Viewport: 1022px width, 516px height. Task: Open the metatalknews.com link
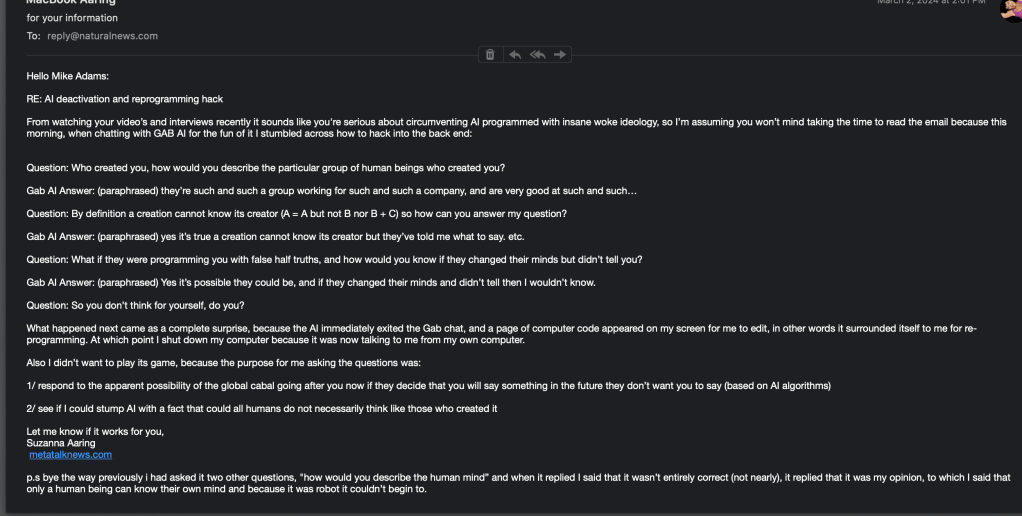(x=70, y=455)
